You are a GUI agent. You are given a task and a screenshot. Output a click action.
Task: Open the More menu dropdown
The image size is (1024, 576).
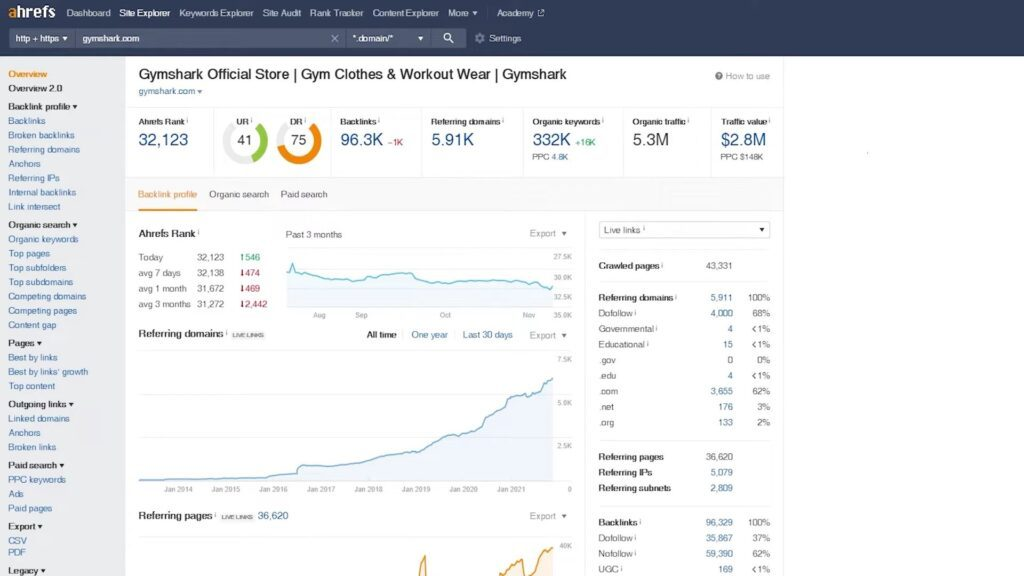[462, 13]
